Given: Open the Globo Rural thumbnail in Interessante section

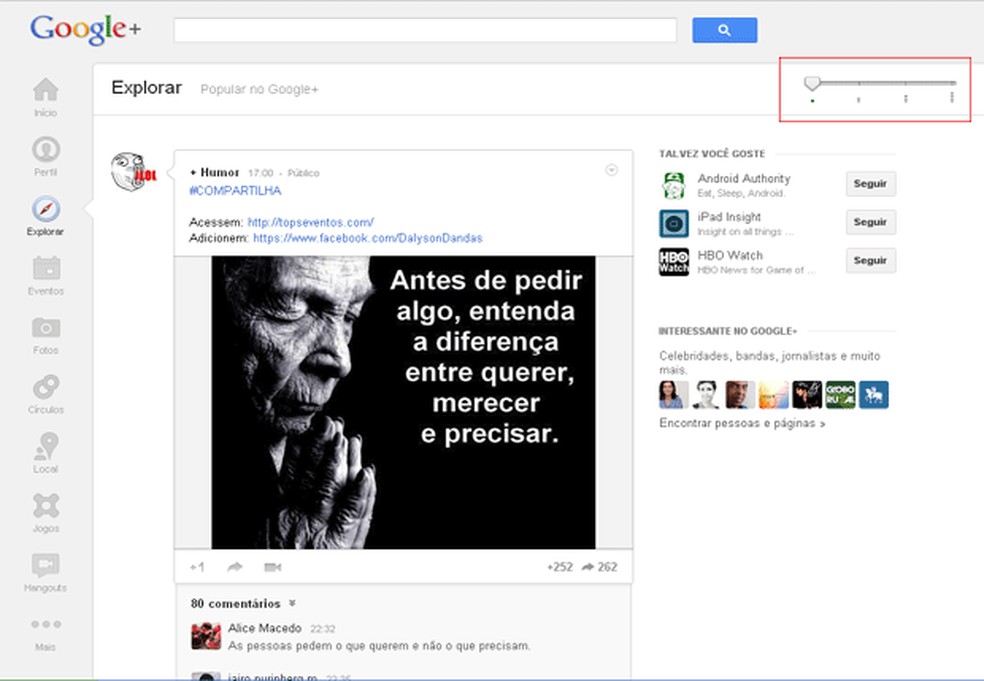Looking at the screenshot, I should pos(840,395).
